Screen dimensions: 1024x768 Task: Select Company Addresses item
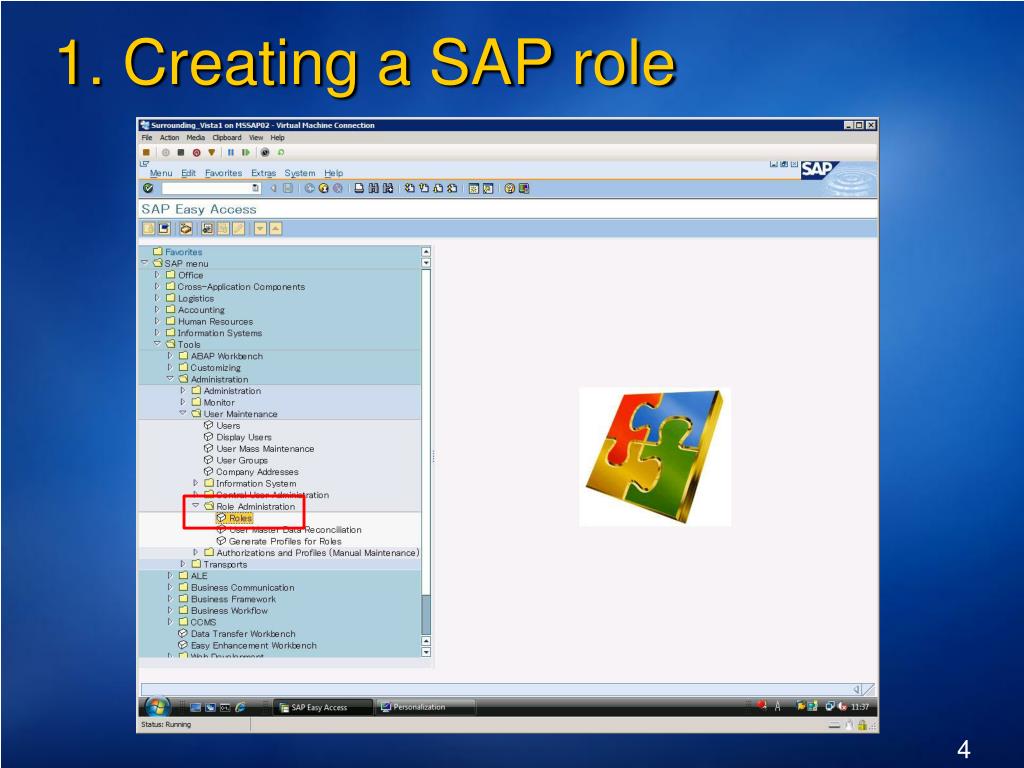251,472
